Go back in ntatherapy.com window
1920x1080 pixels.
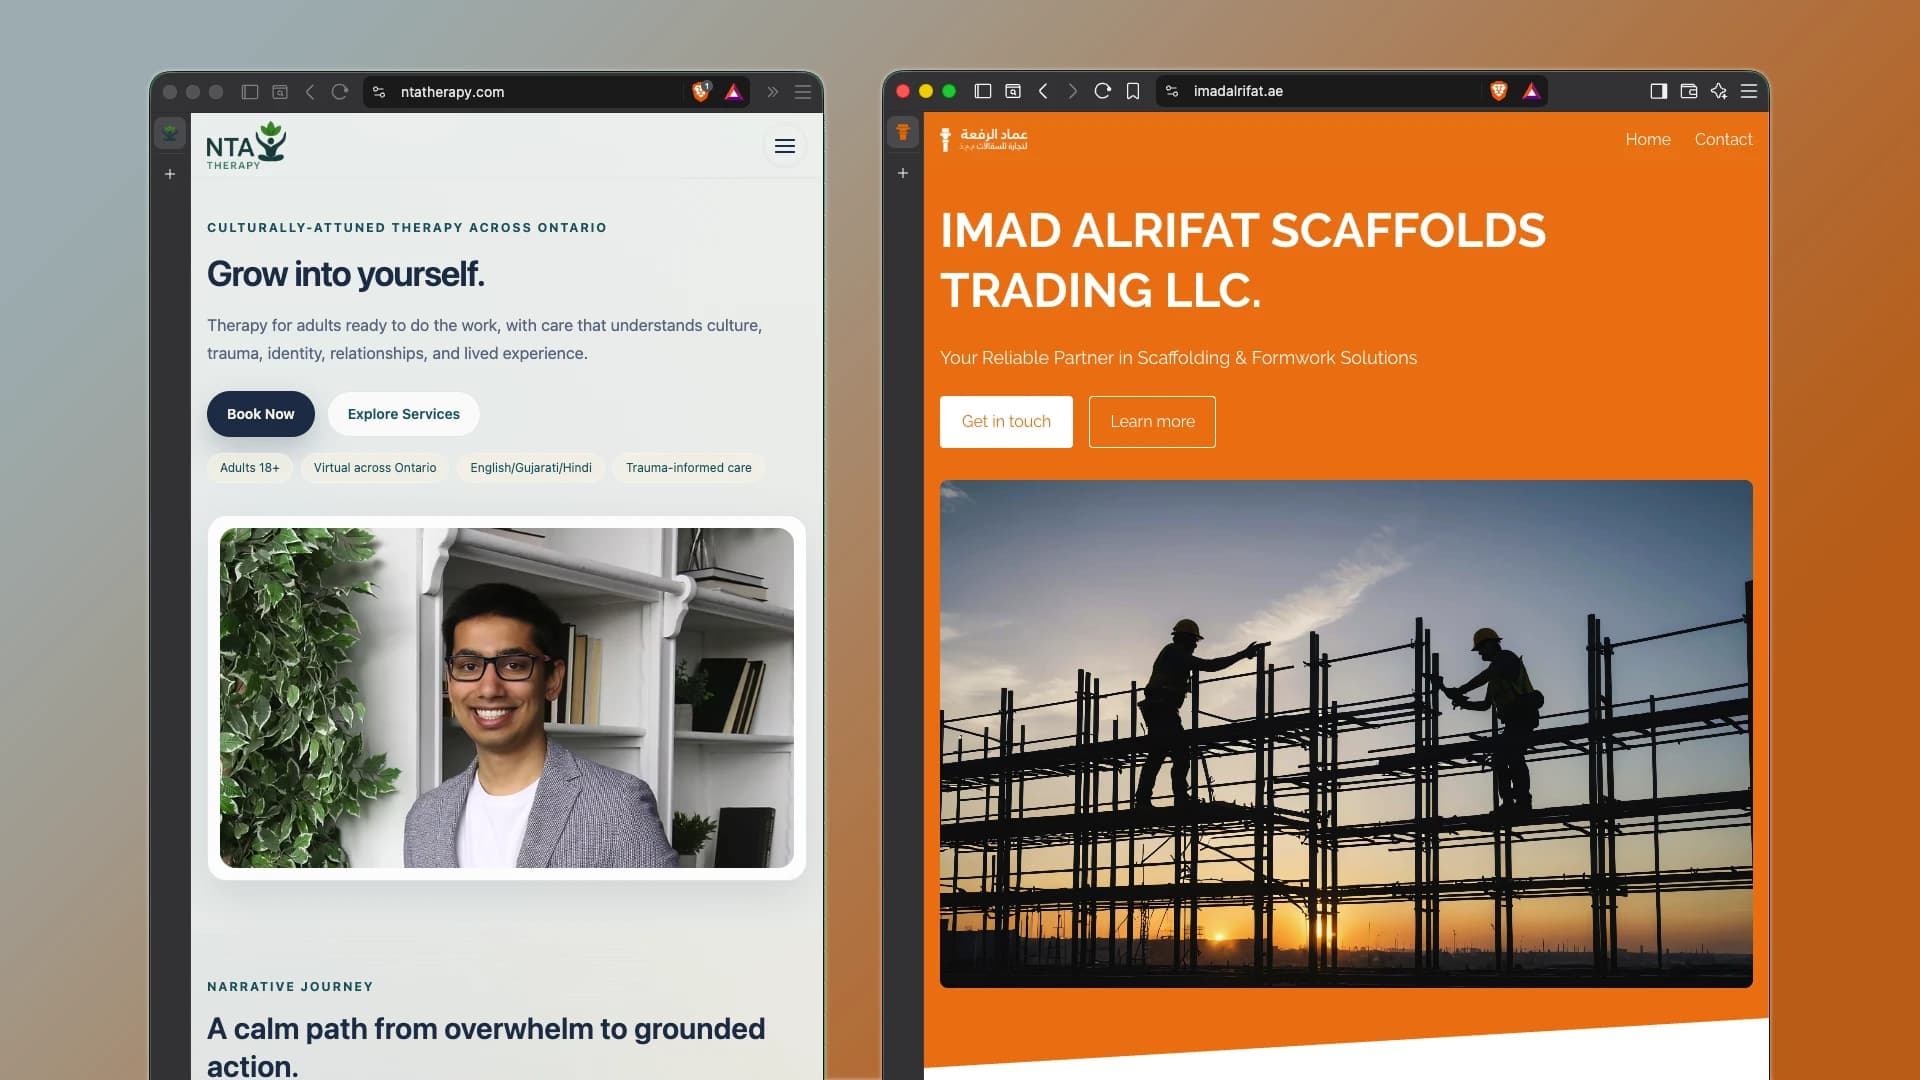pyautogui.click(x=310, y=92)
